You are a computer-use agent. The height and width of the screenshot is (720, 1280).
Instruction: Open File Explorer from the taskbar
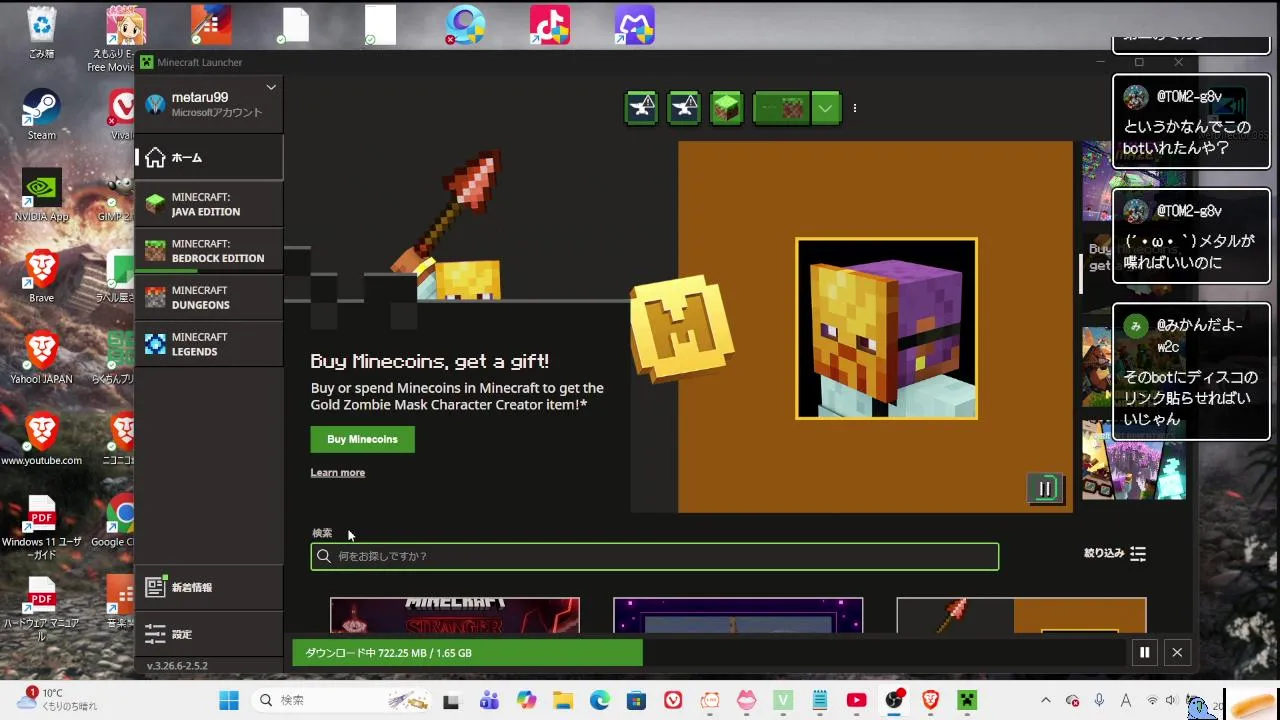pos(563,700)
